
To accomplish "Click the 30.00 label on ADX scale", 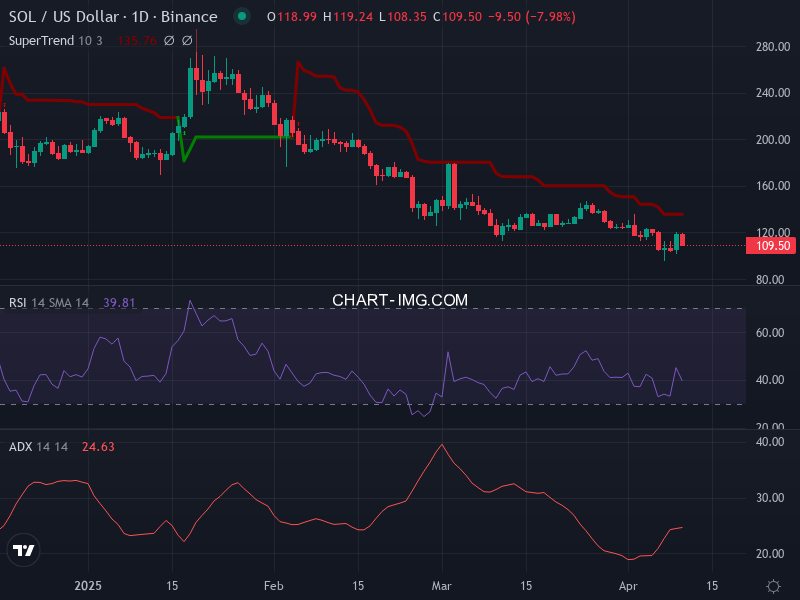I will (770, 498).
